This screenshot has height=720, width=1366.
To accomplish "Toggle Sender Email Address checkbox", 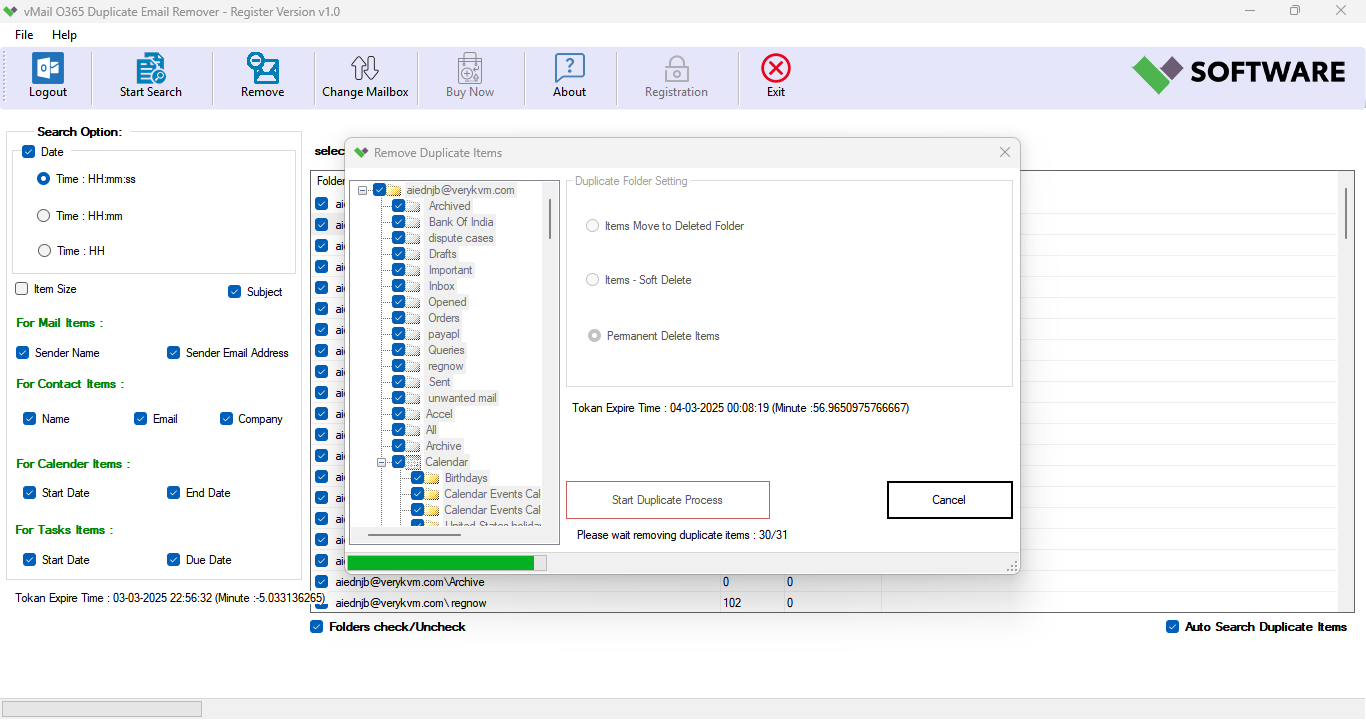I will point(173,353).
